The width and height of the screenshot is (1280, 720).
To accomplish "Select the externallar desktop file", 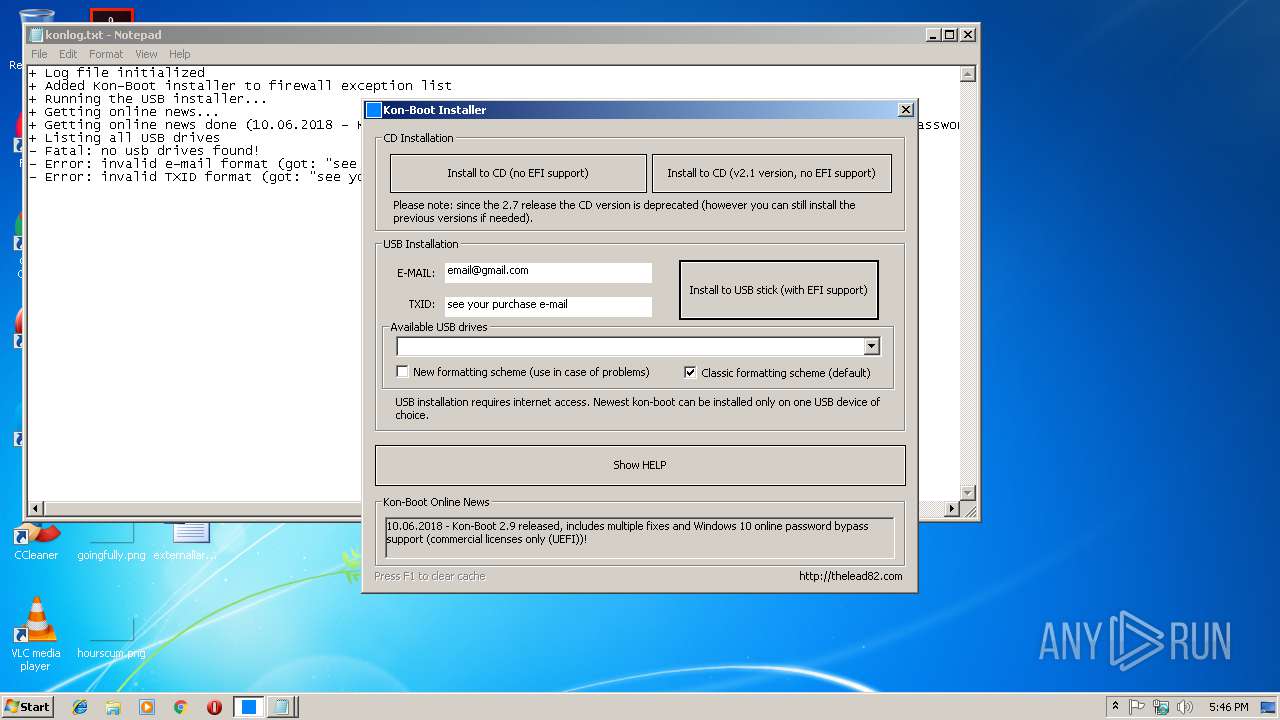I will (x=187, y=541).
